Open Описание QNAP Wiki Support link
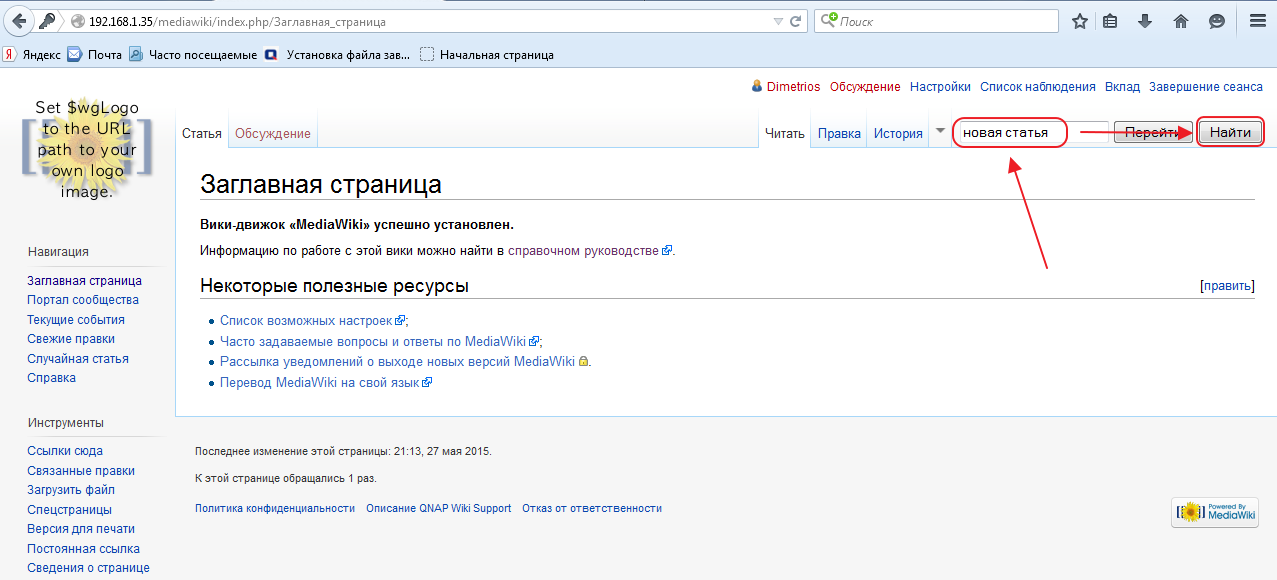 tap(439, 508)
